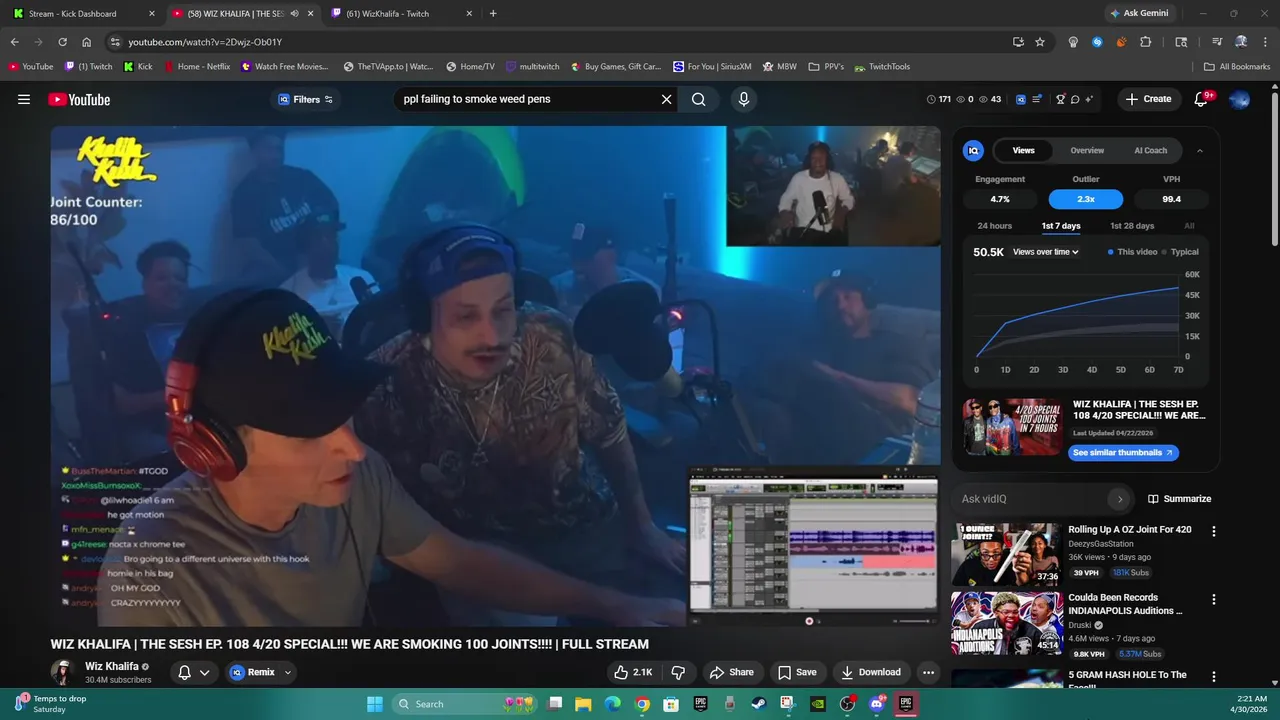Start voice search with the microphone
Viewport: 1280px width, 720px height.
point(743,99)
